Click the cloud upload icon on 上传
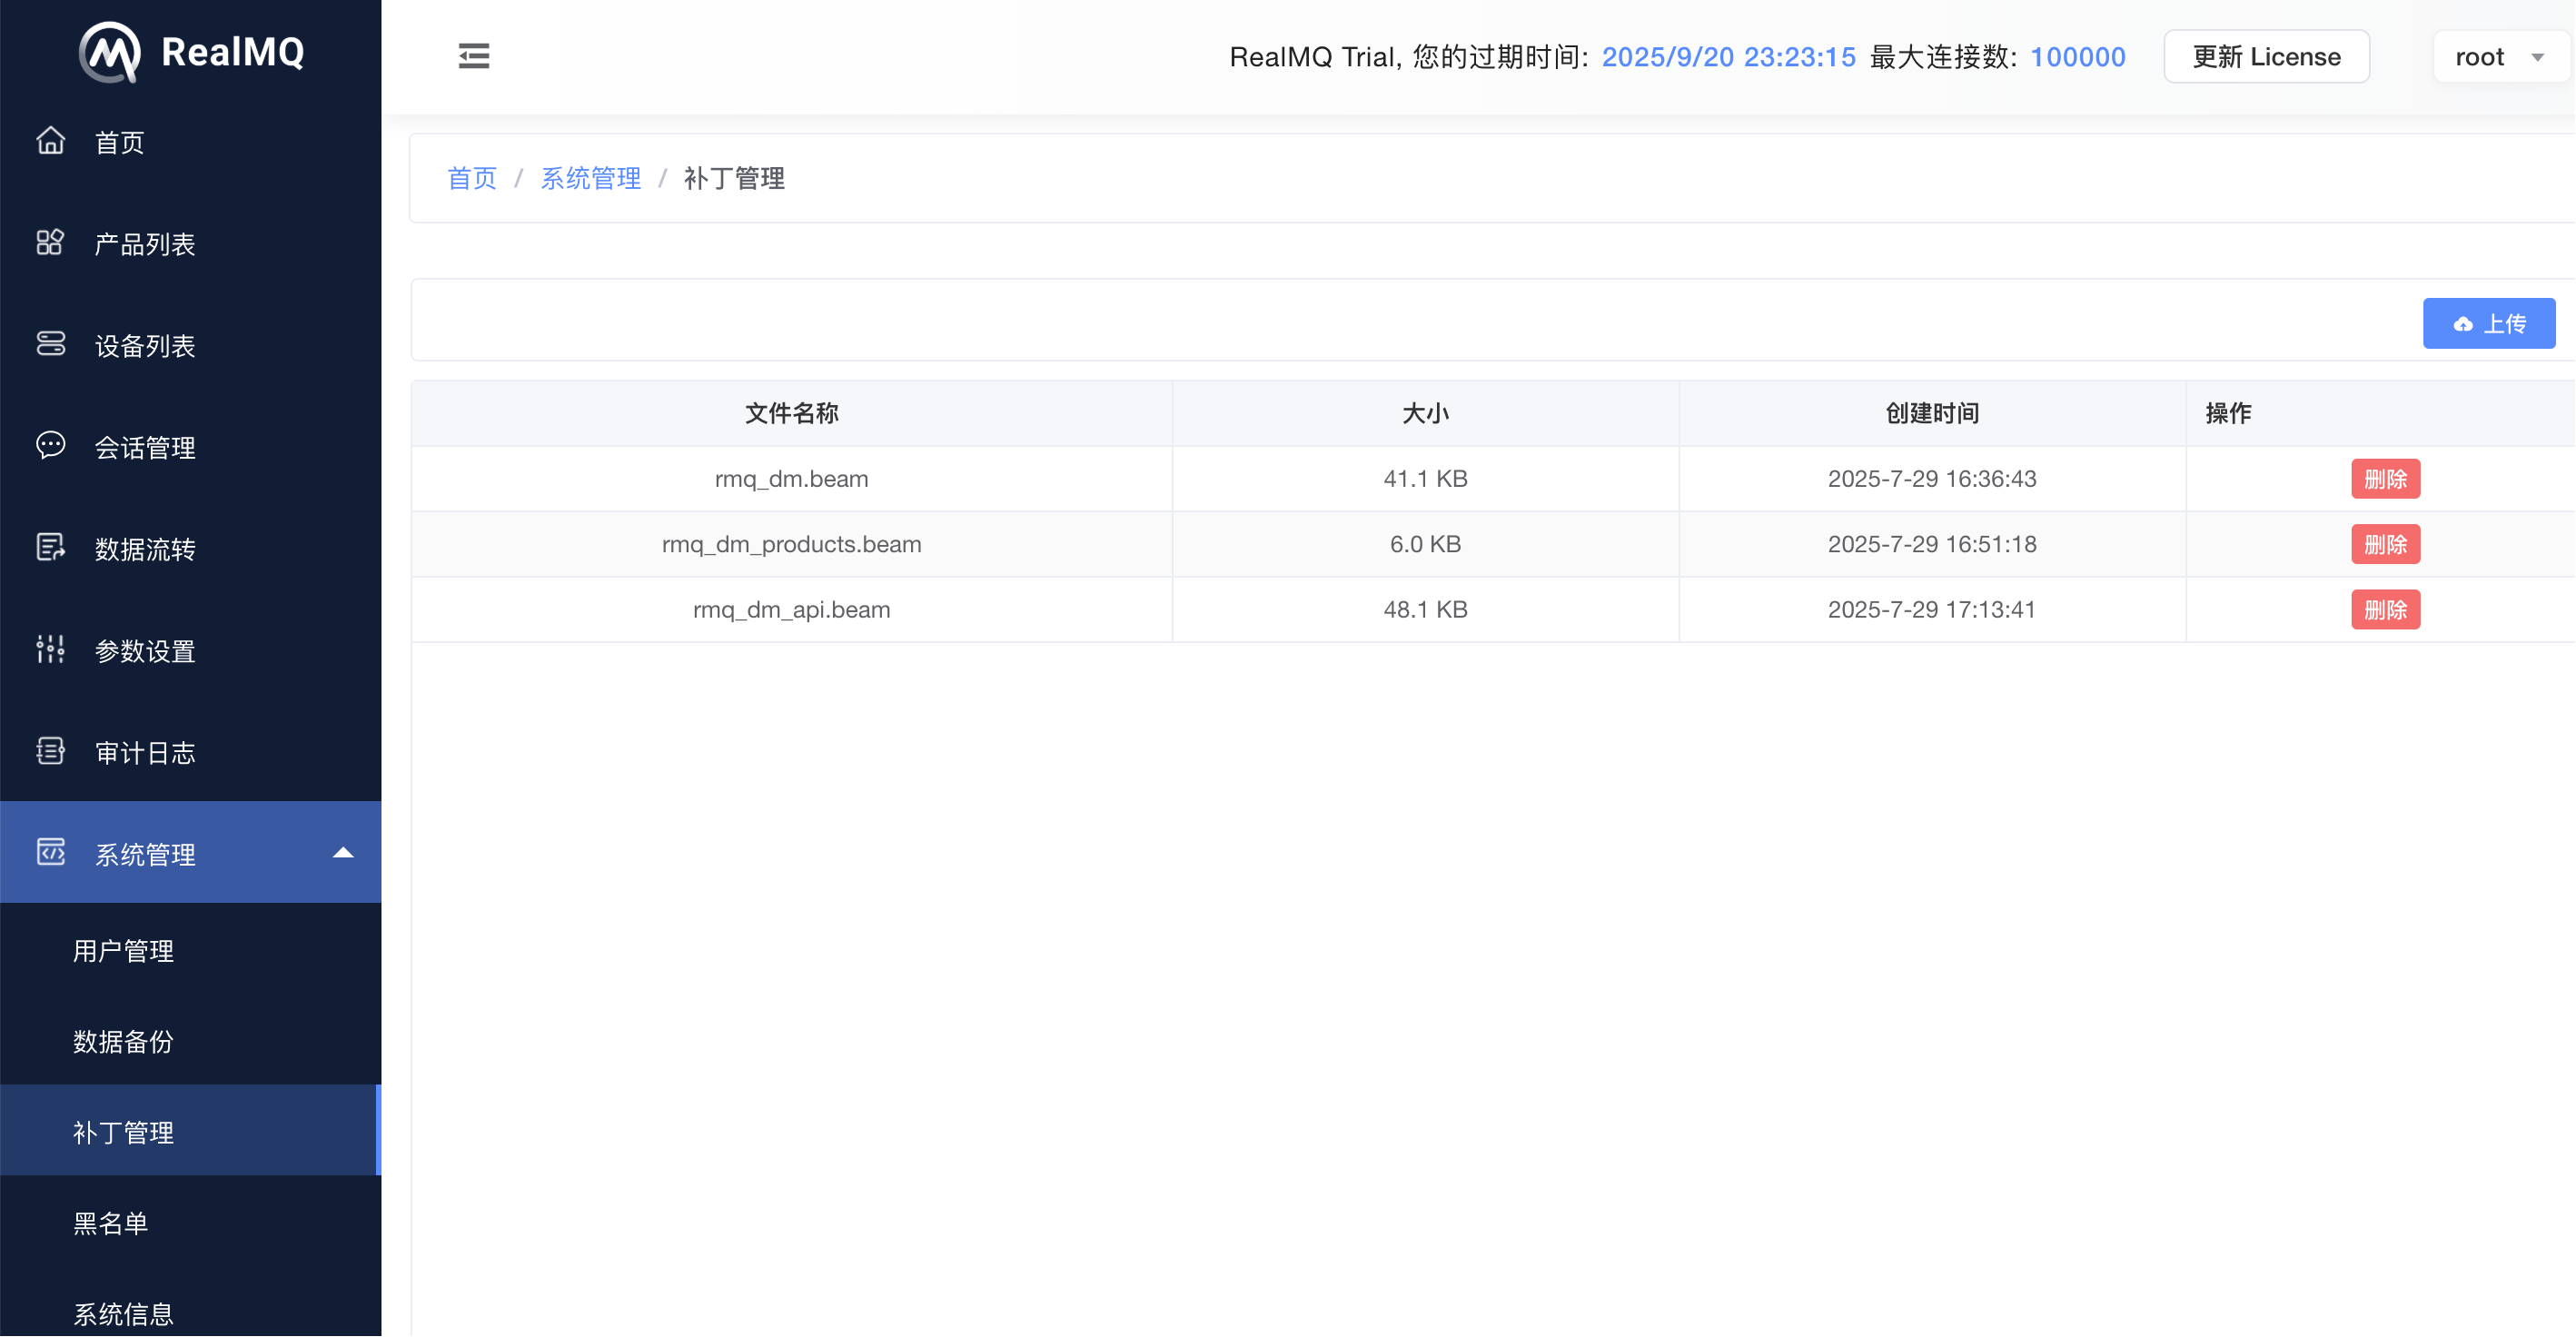Image resolution: width=2576 pixels, height=1337 pixels. tap(2463, 324)
